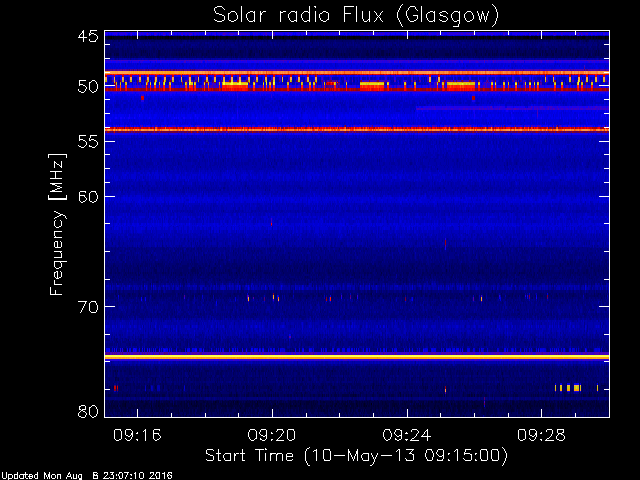Click the red emission line near 54 MHz

pyautogui.click(x=357, y=130)
